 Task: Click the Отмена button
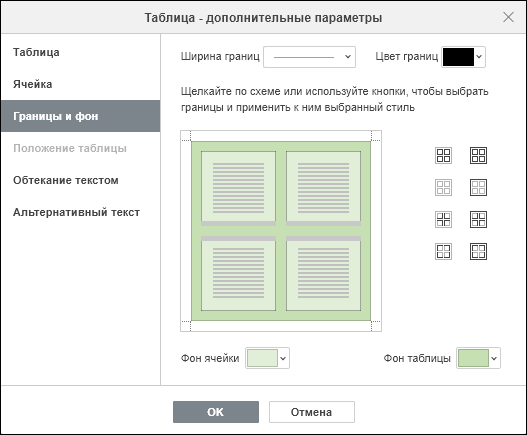pyautogui.click(x=312, y=412)
